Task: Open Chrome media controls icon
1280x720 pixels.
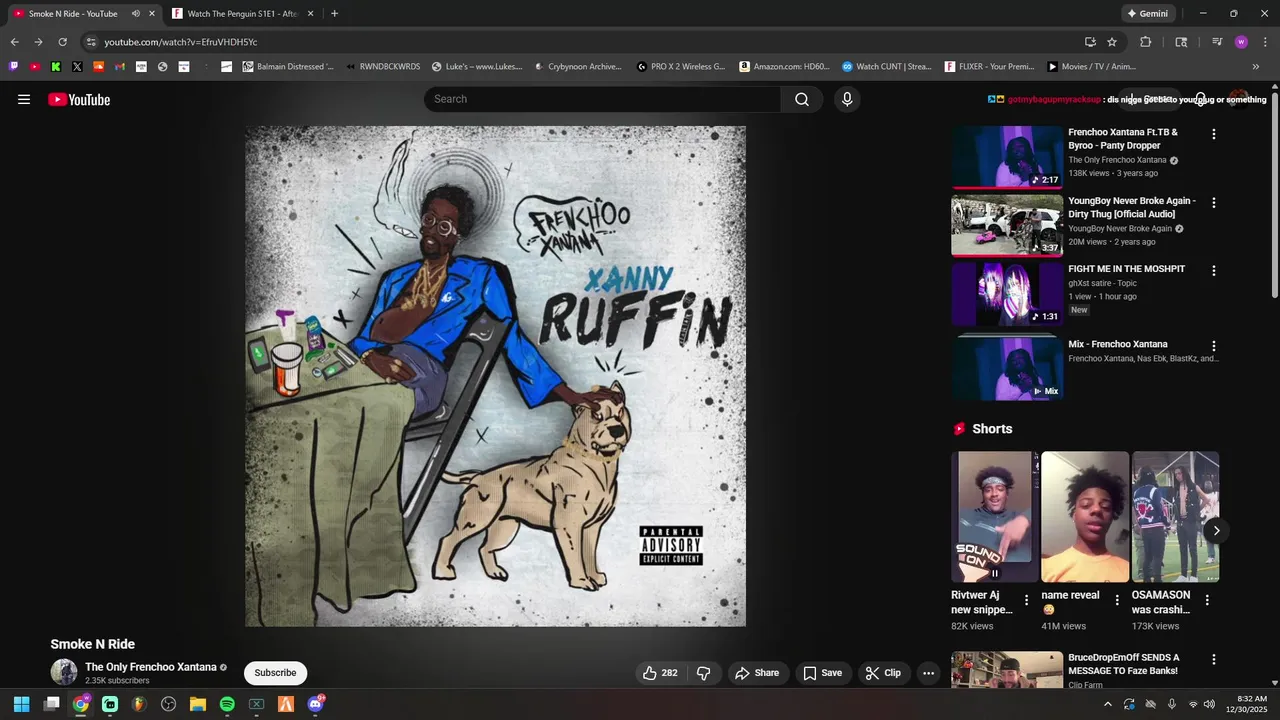Action: (x=1217, y=42)
